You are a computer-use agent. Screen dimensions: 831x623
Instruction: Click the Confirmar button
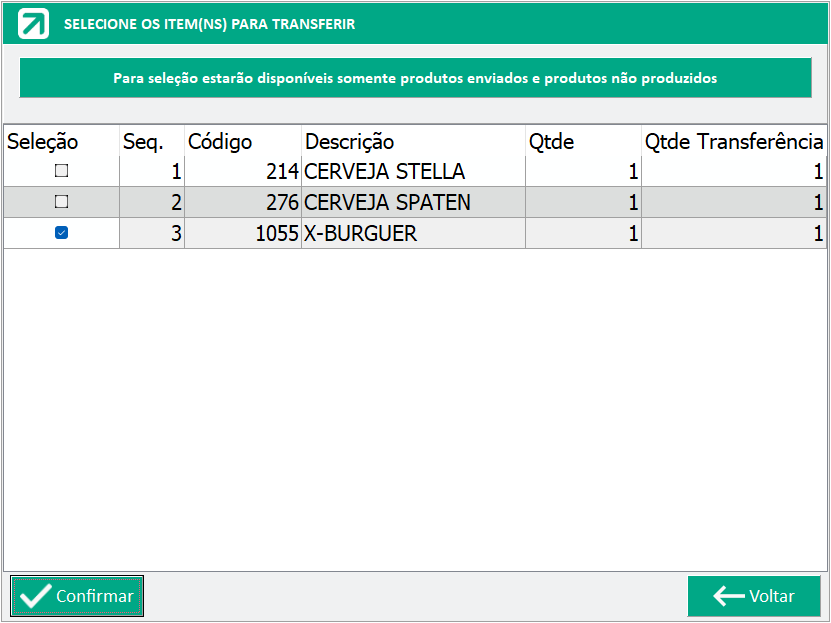(77, 596)
